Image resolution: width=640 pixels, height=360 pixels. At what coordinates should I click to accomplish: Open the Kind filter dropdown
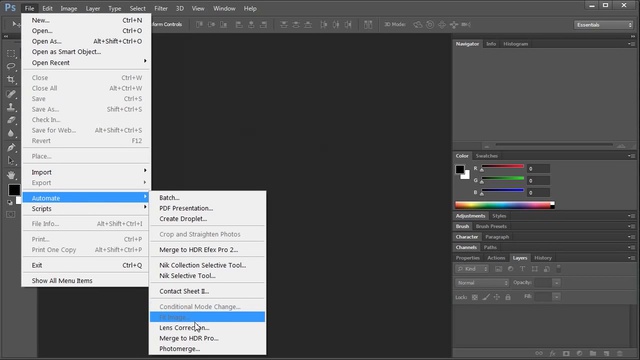[x=472, y=269]
